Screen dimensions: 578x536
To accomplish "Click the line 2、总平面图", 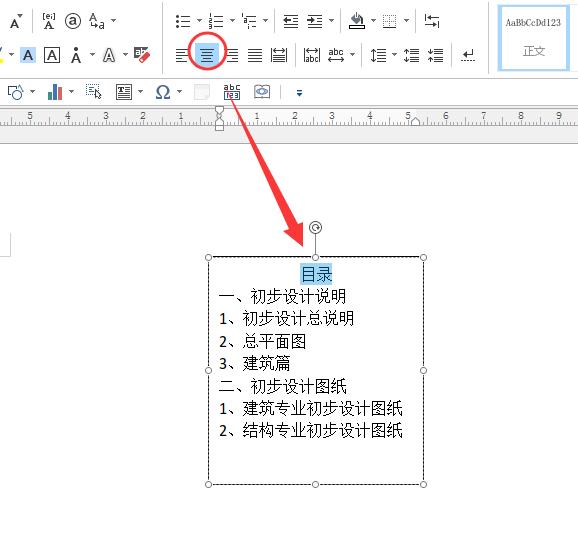I will (262, 341).
